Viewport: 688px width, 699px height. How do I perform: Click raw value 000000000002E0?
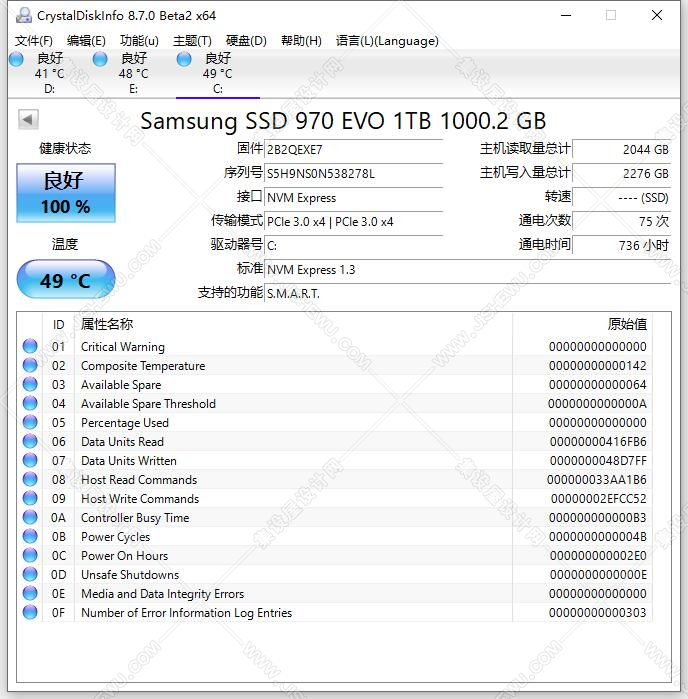point(598,555)
